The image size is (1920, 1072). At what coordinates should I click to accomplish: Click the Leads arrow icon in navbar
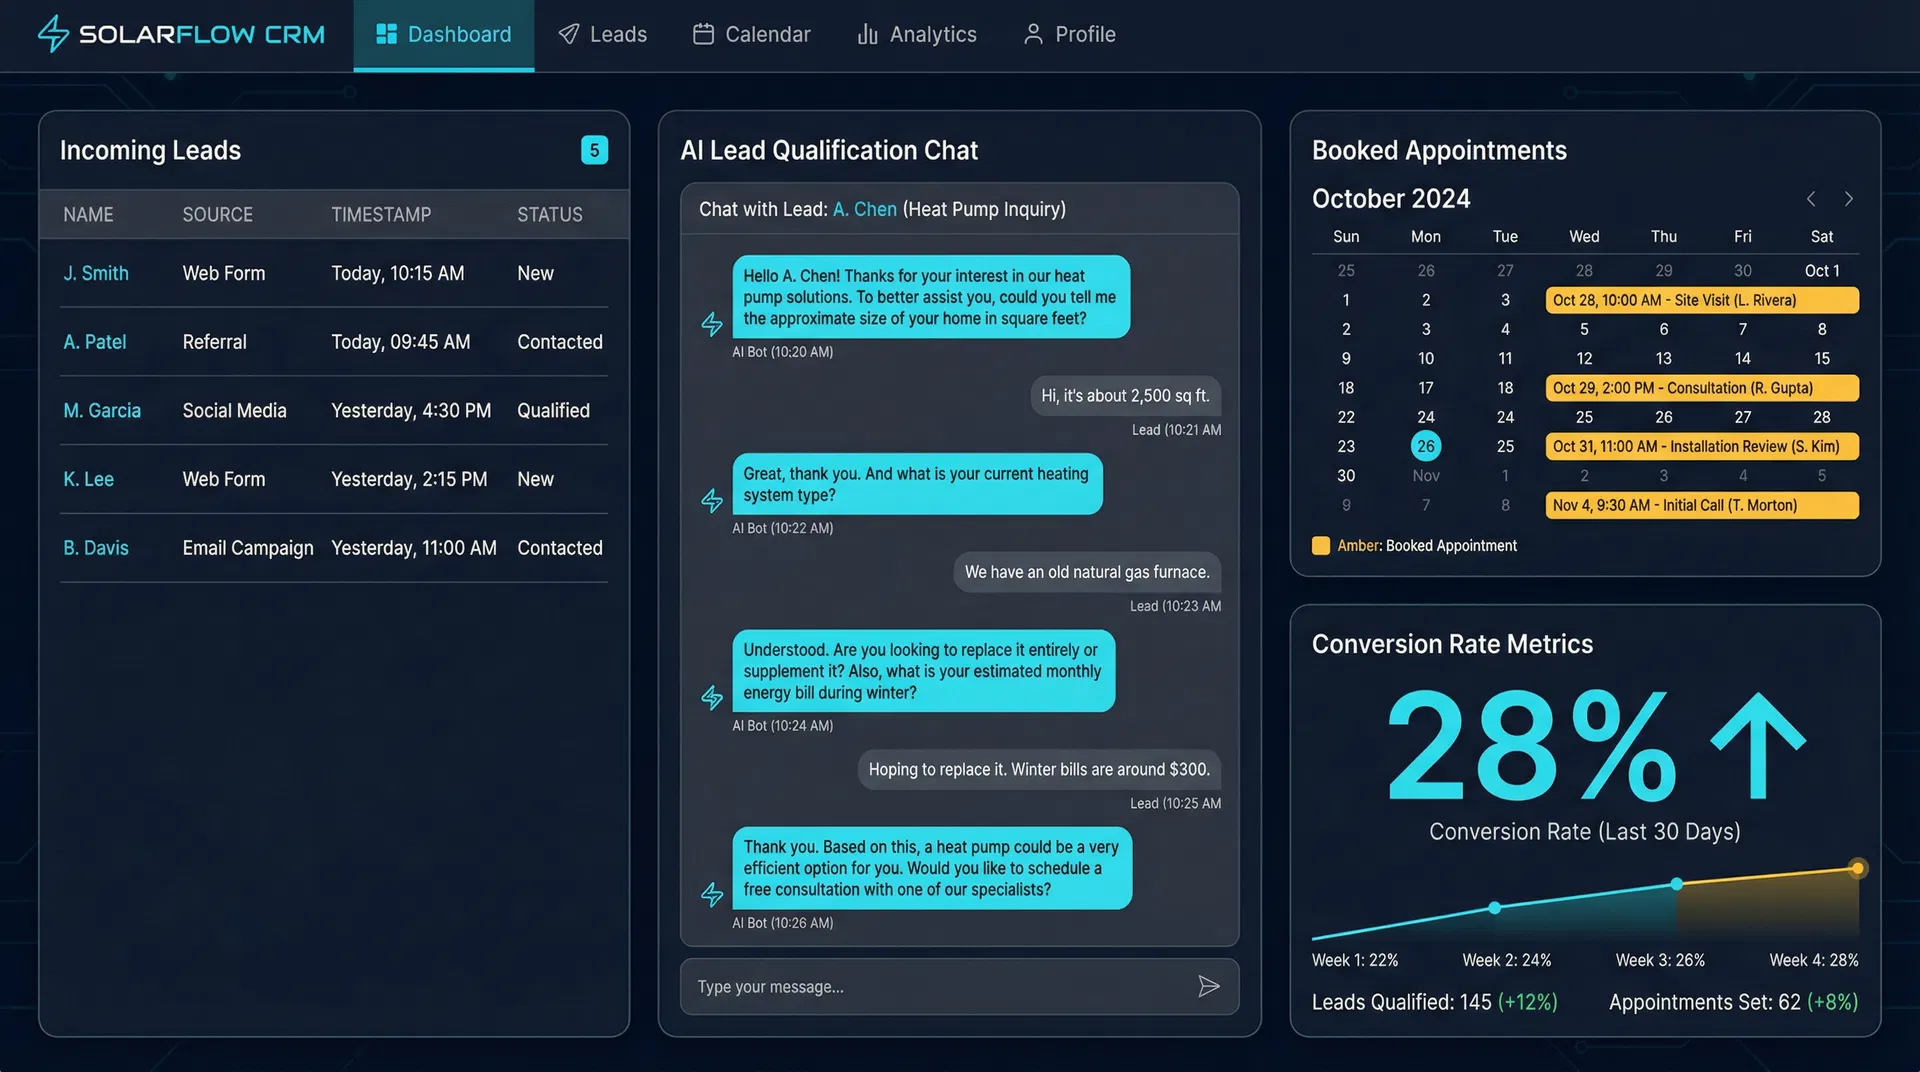tap(568, 34)
